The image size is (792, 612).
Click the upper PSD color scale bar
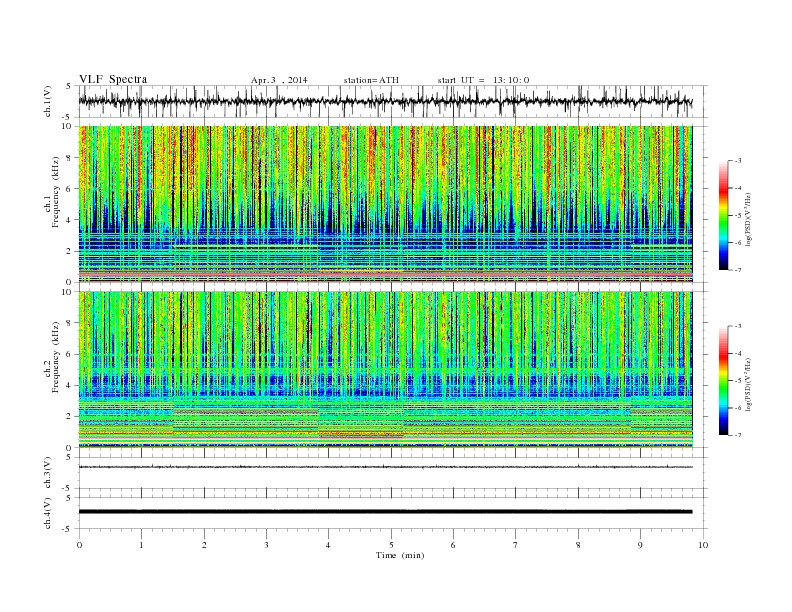coord(724,216)
